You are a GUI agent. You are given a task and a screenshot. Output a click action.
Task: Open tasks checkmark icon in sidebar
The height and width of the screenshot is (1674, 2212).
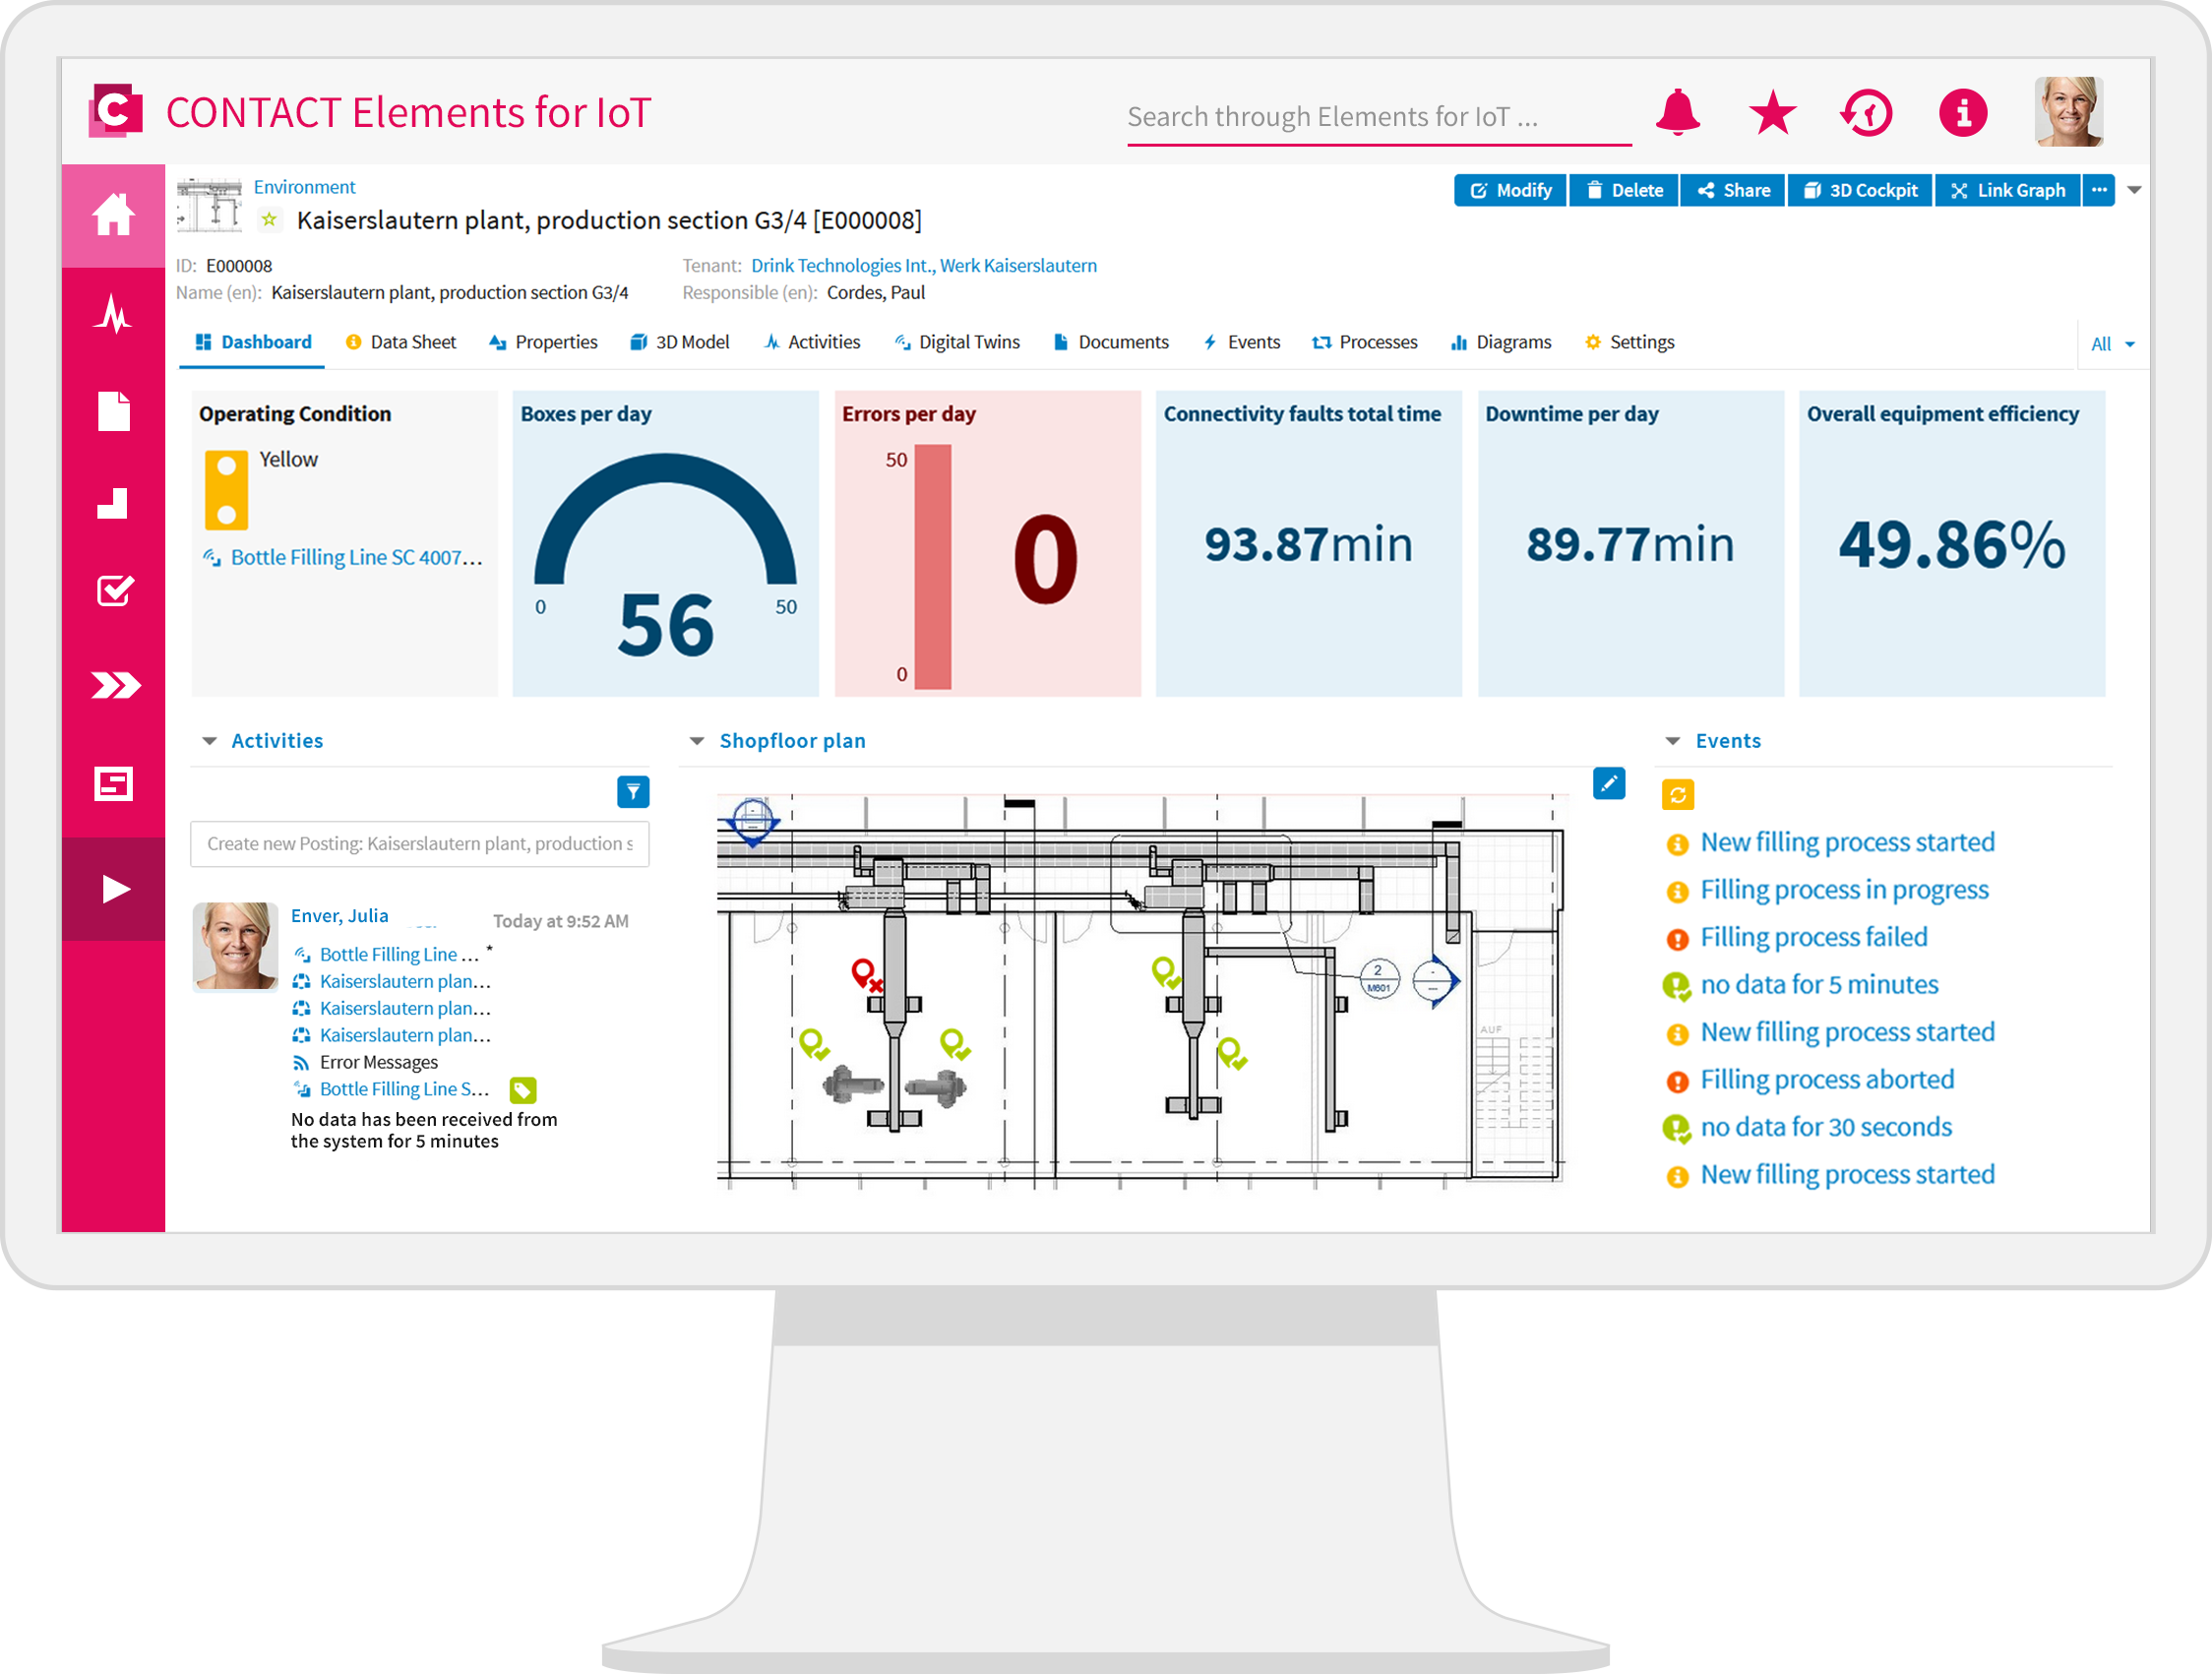pyautogui.click(x=114, y=590)
